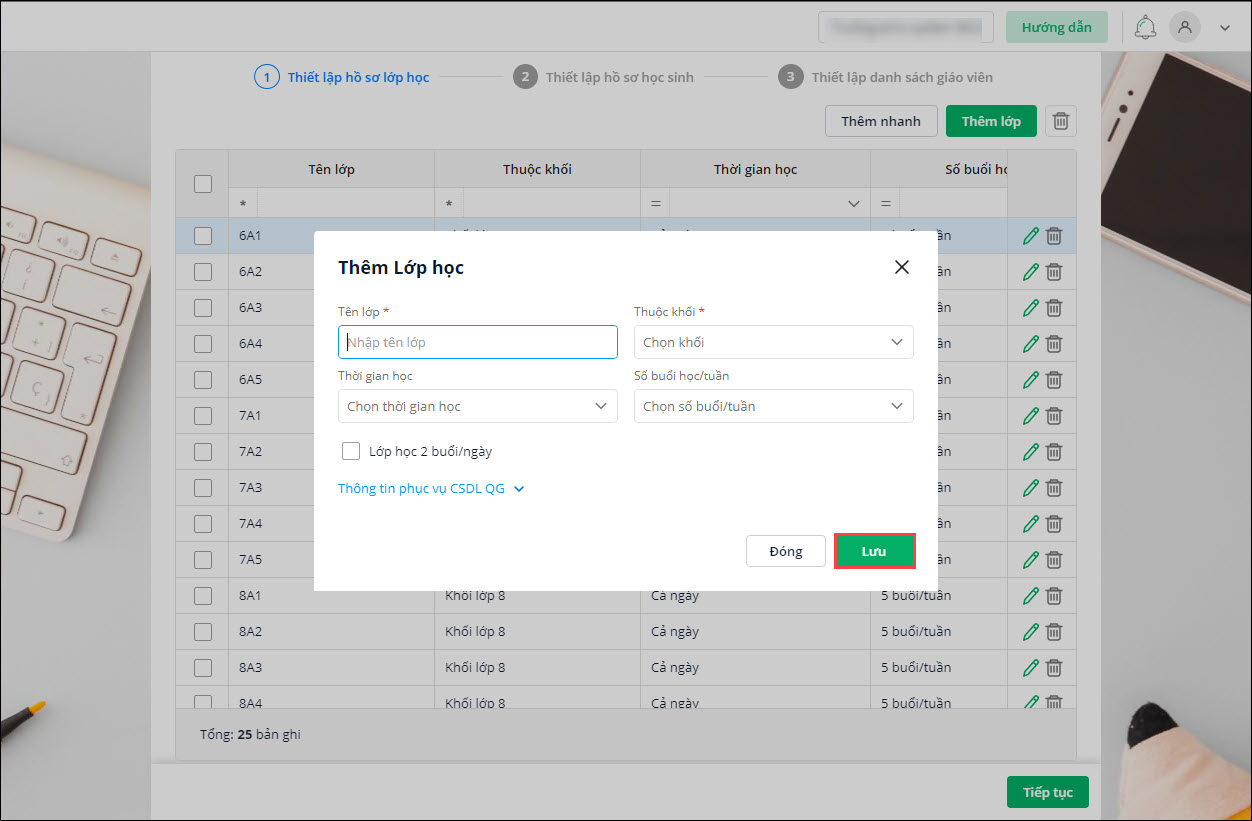Close the Thêm Lớp học dialog with X

coord(902,267)
